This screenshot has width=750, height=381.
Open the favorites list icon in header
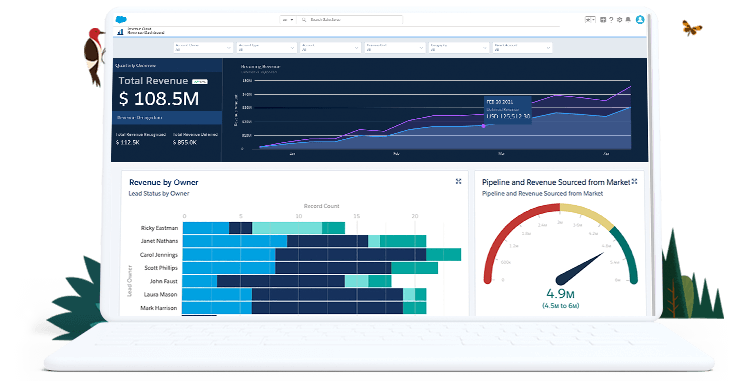tap(590, 20)
